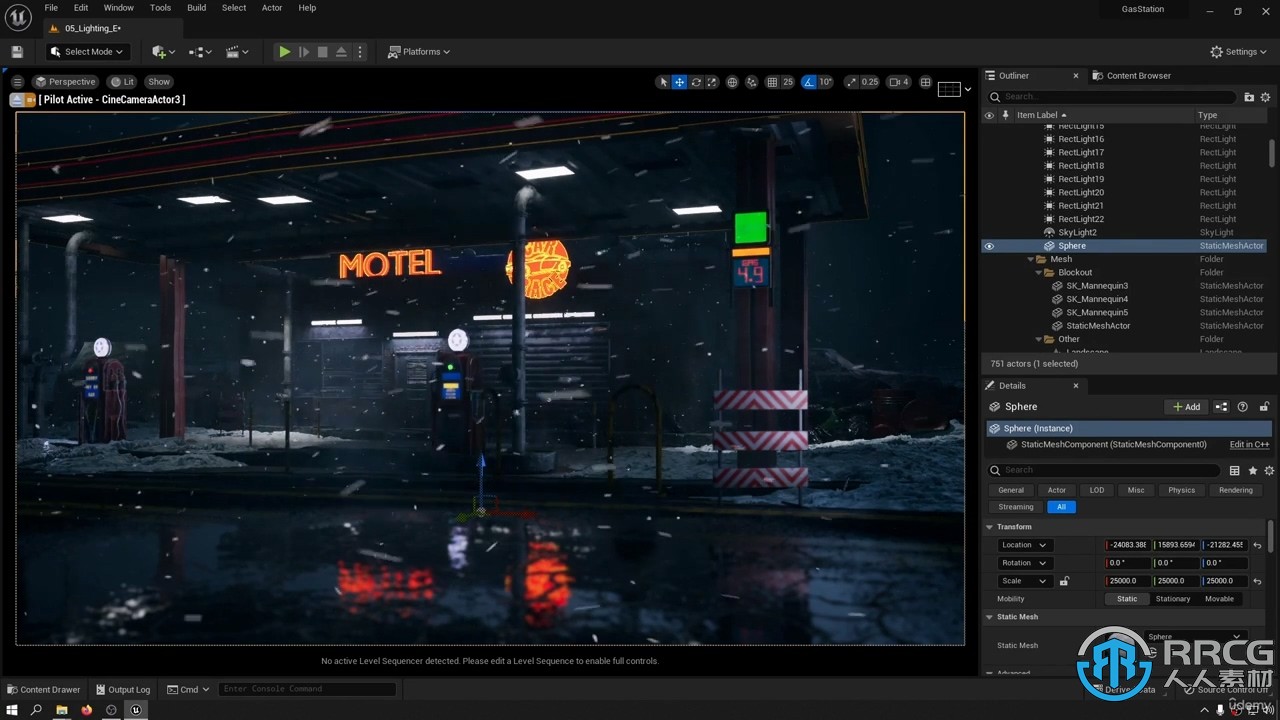Collapse the Other folder in Outliner
Screen dimensions: 1280x720
pos(1038,339)
